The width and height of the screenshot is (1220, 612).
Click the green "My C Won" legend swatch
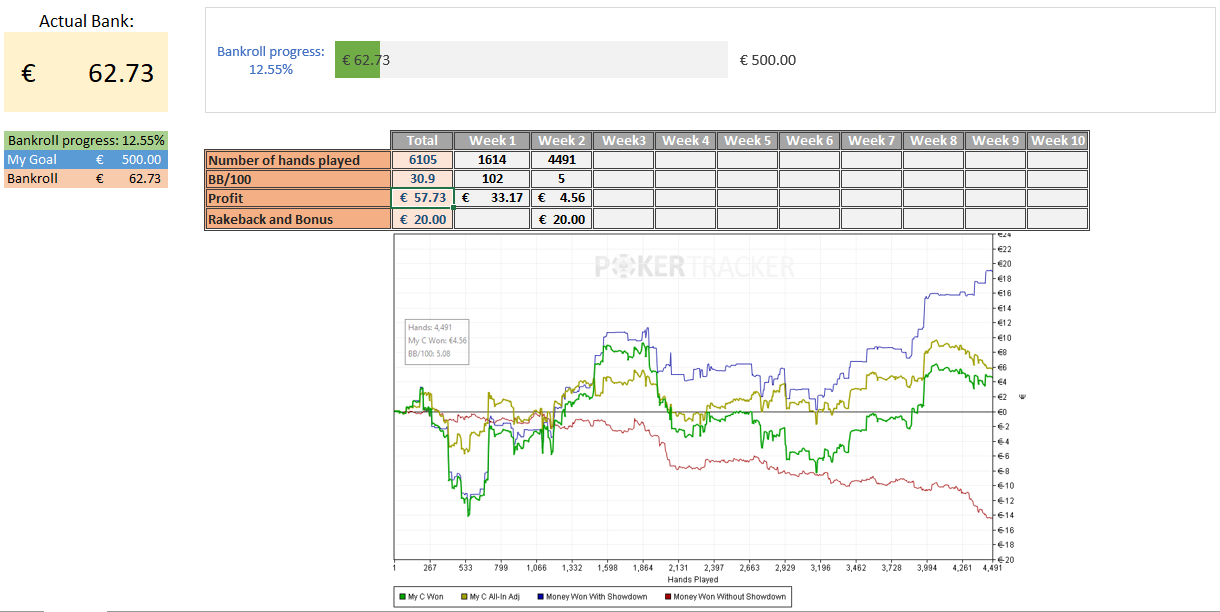tap(402, 597)
